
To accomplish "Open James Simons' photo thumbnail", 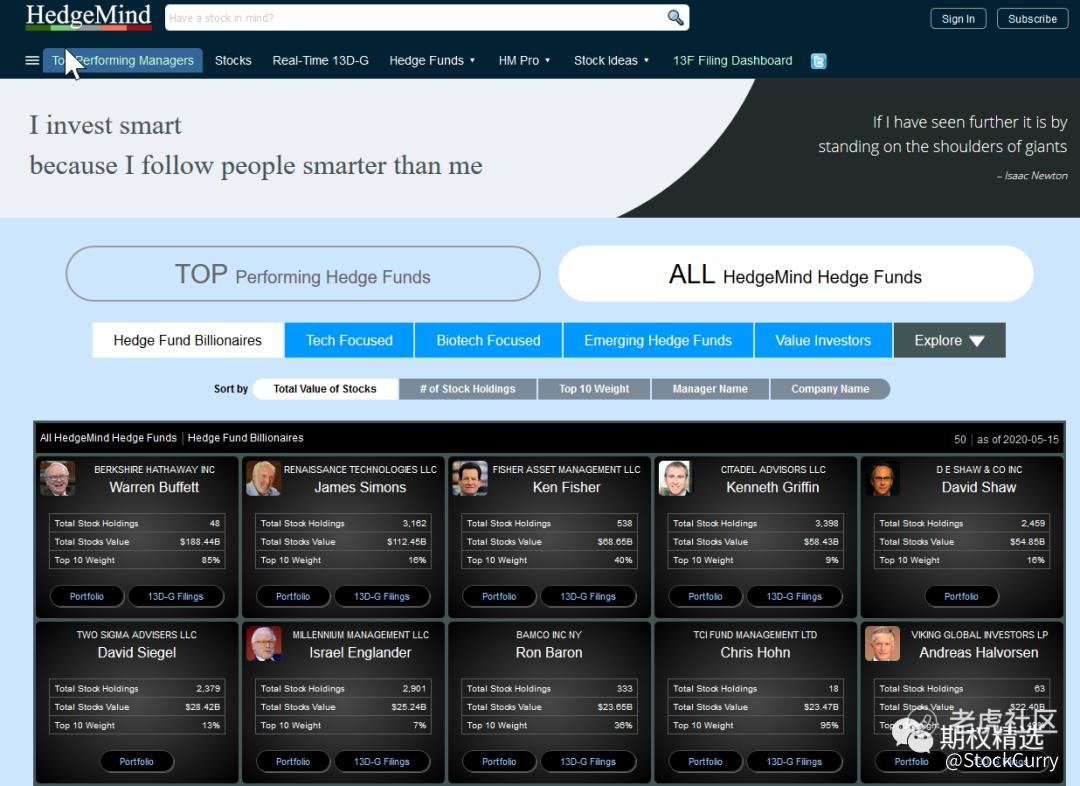I will click(x=264, y=478).
